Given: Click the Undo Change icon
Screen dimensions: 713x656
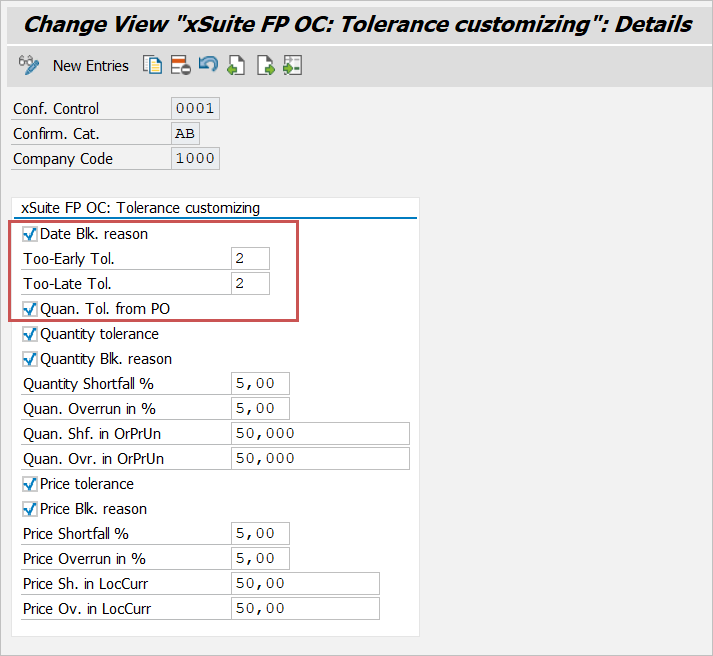Looking at the screenshot, I should click(x=208, y=66).
